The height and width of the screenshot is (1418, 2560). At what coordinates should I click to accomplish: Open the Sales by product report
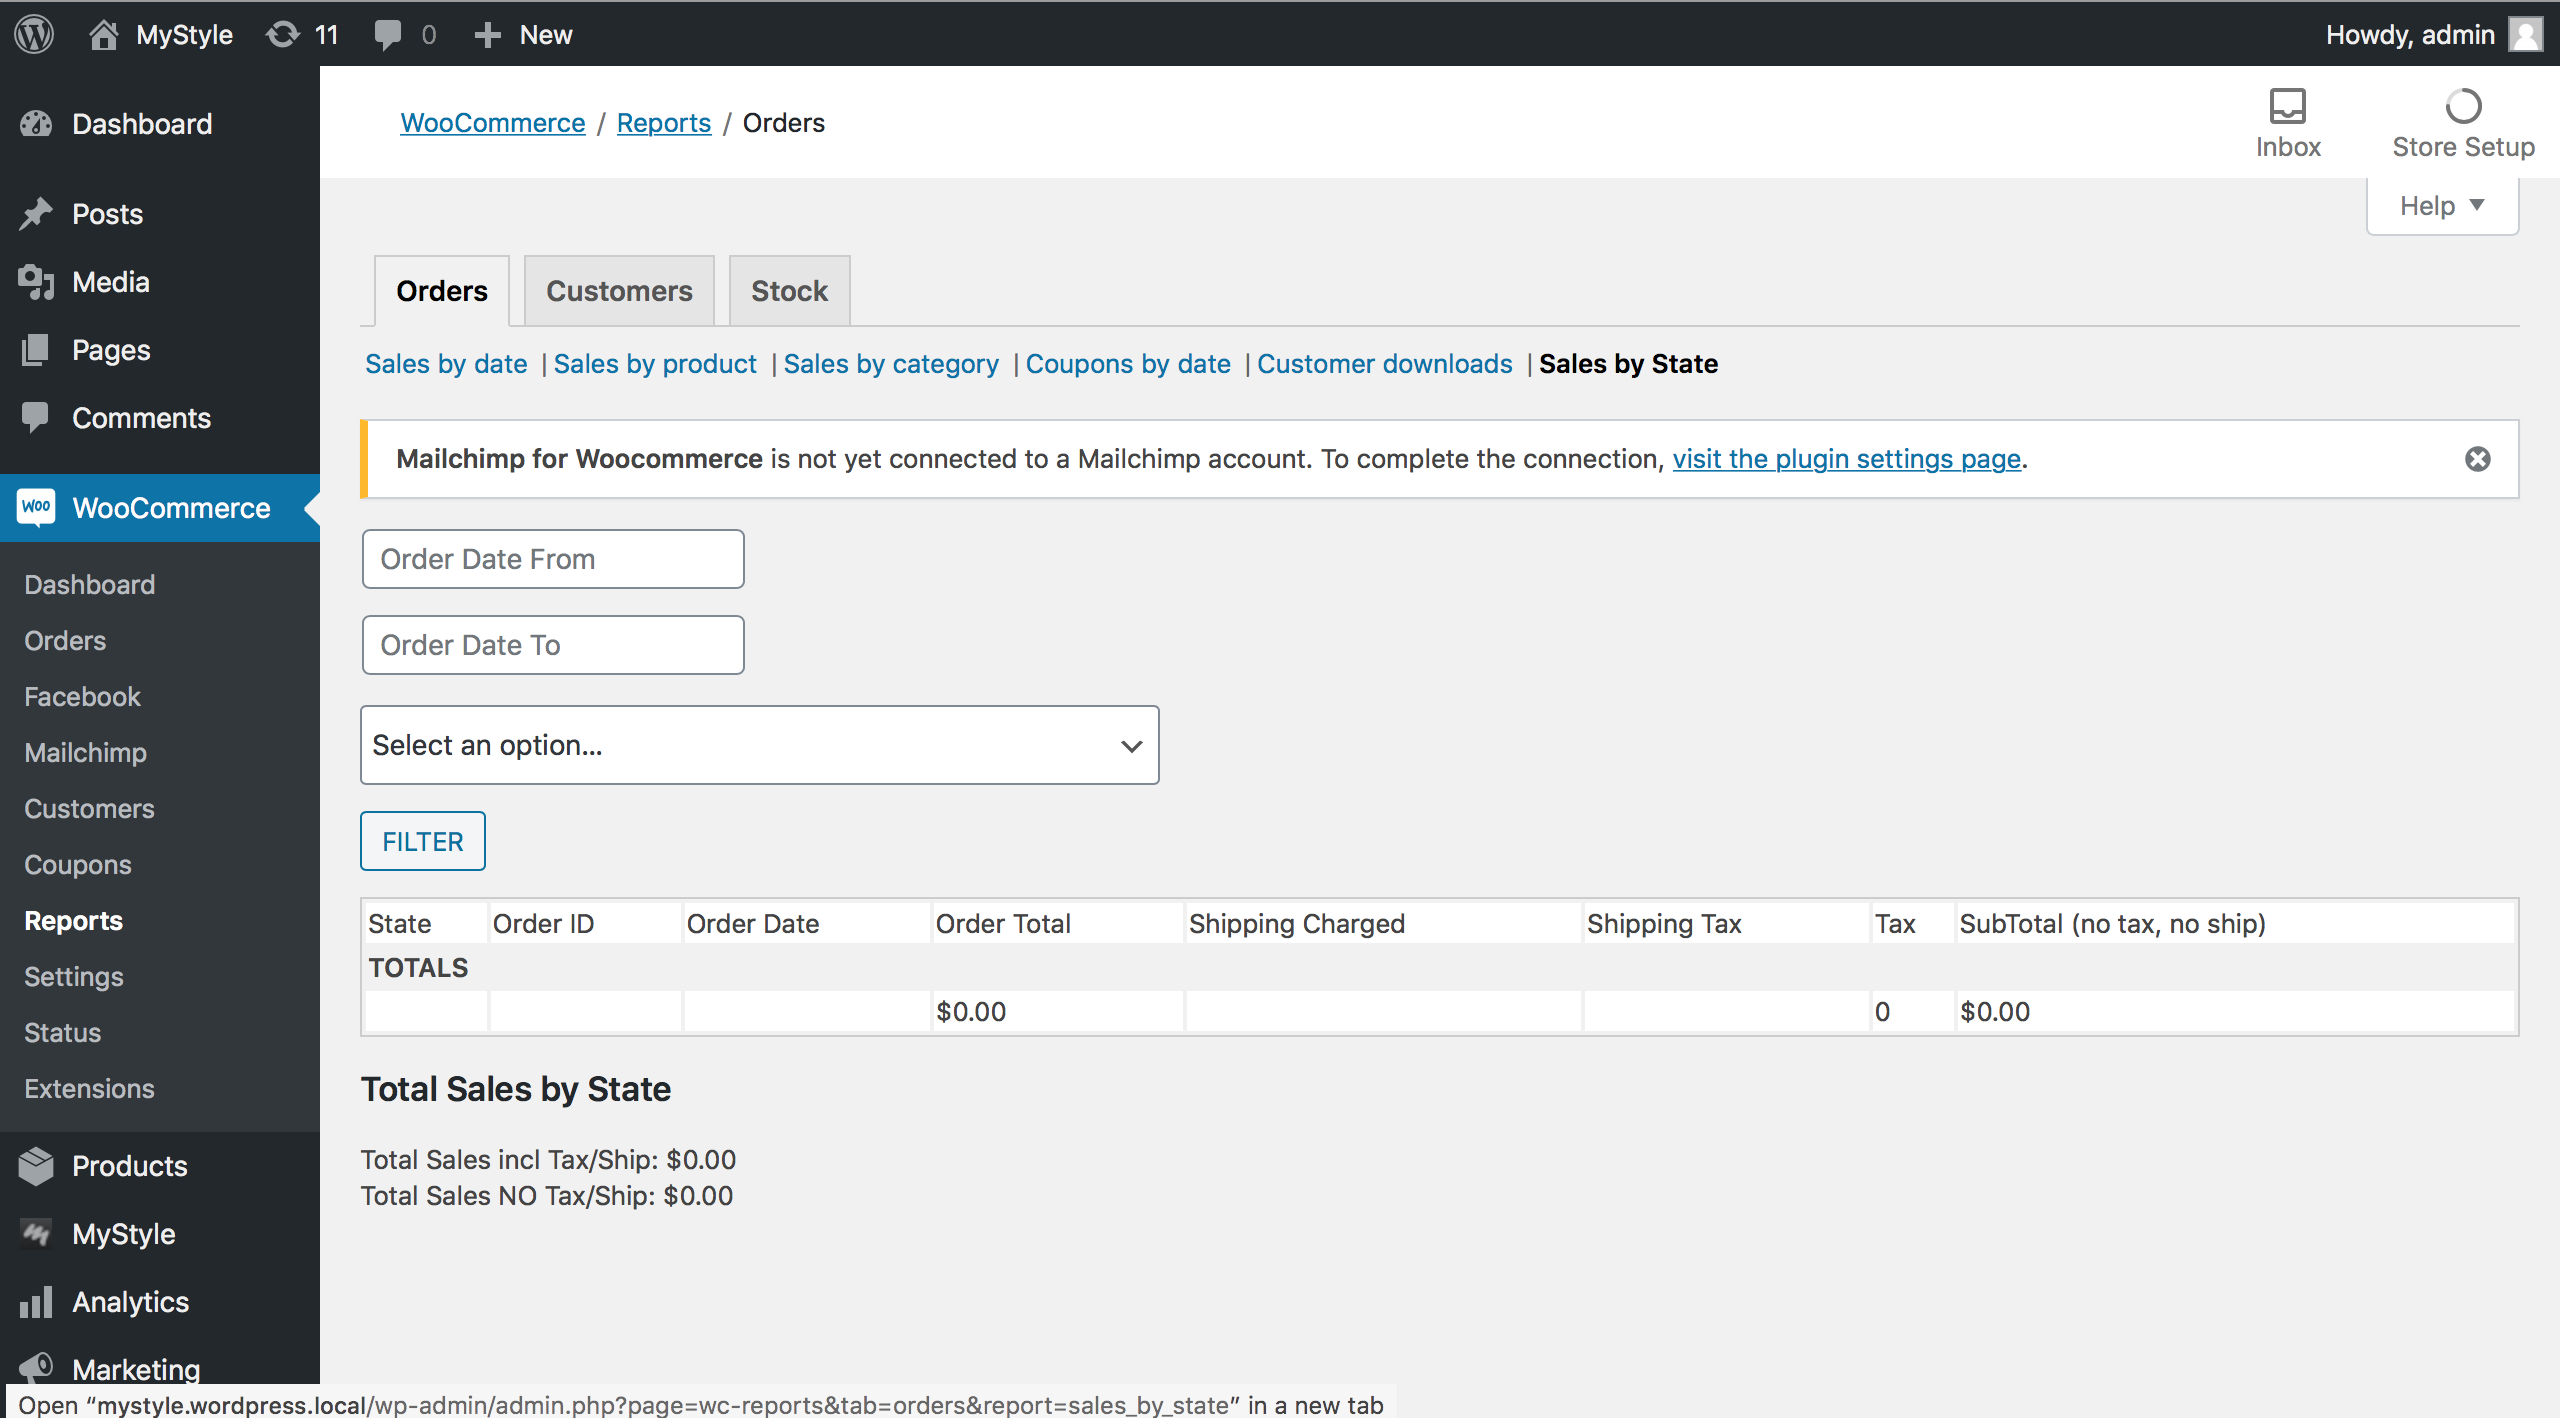pos(655,364)
